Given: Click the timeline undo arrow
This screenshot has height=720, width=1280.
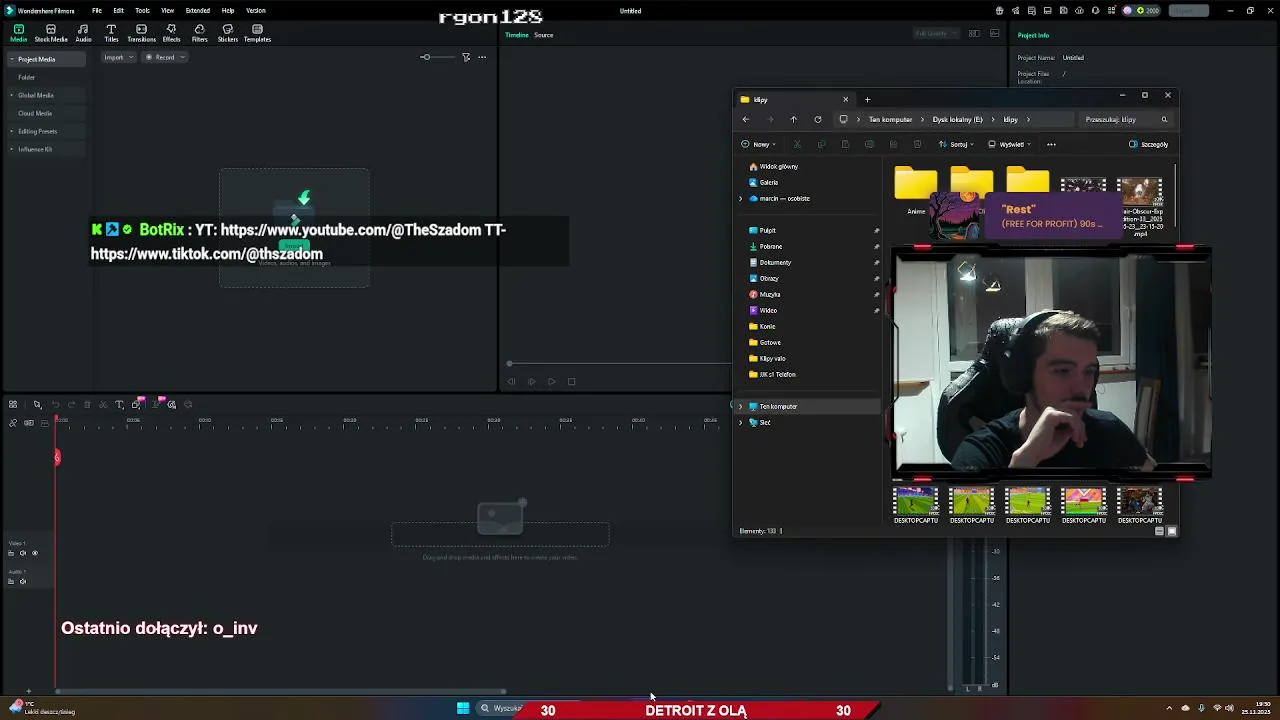Looking at the screenshot, I should pos(55,404).
